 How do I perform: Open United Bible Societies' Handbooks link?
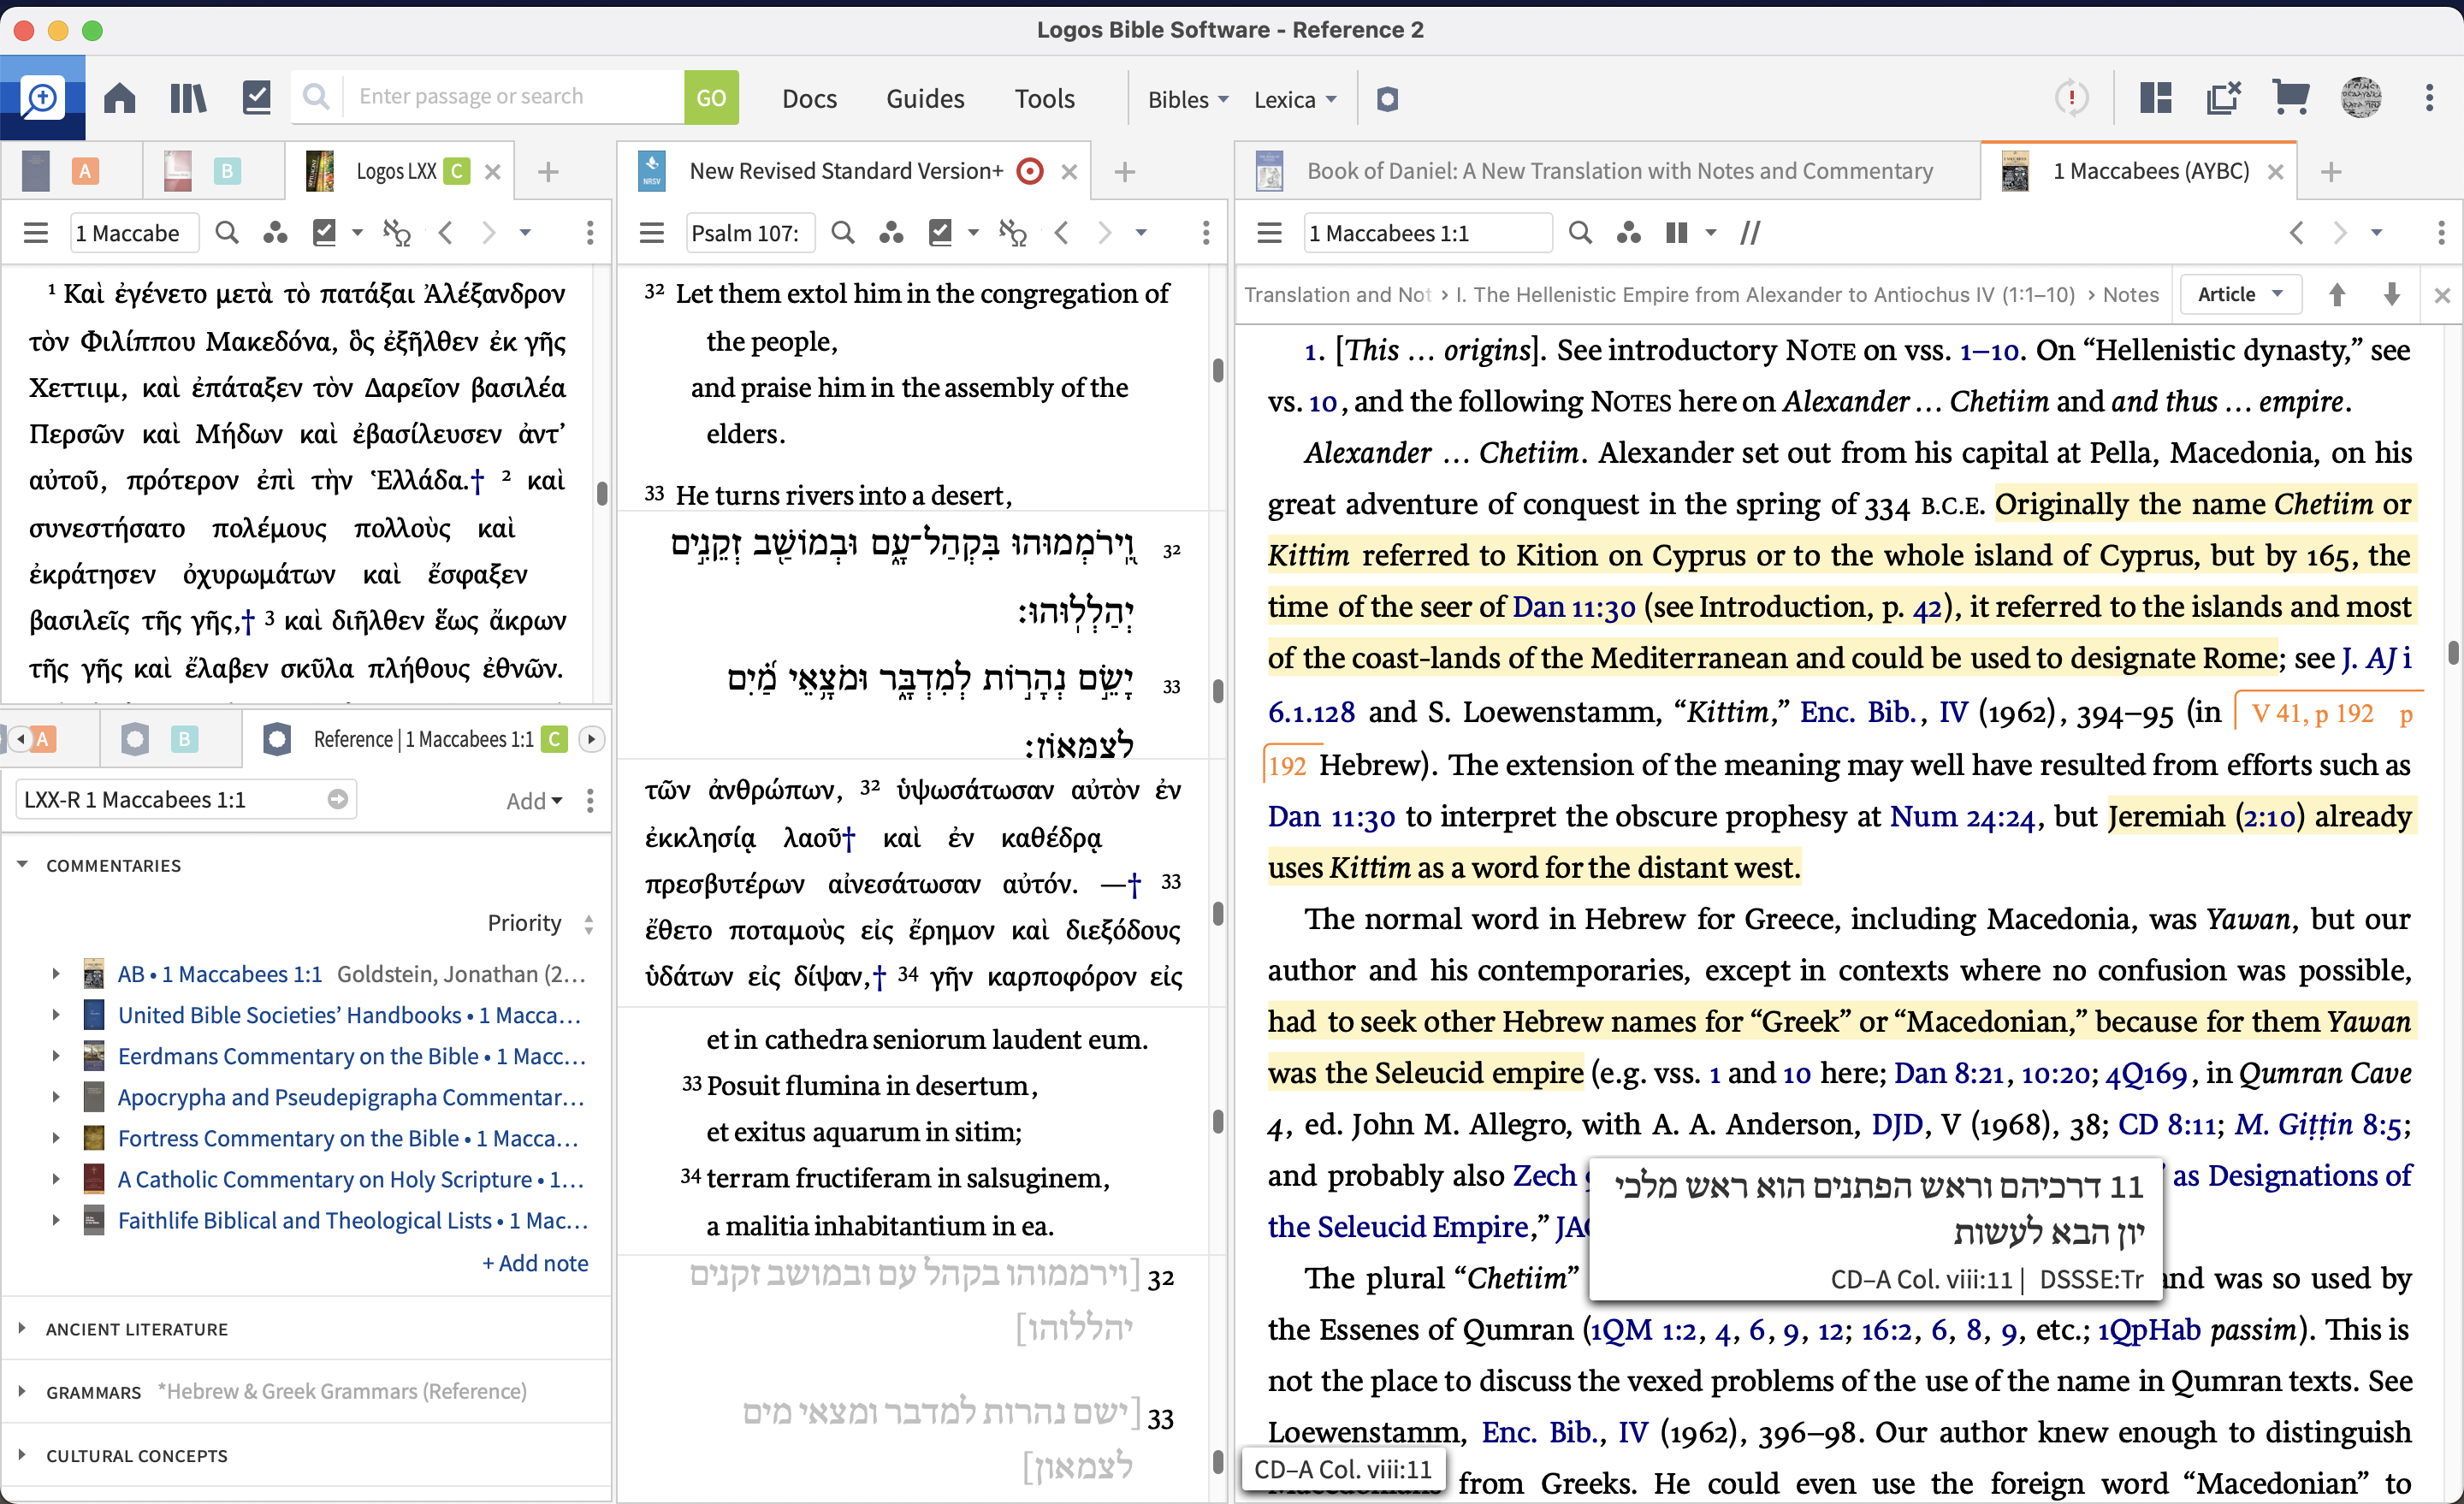point(348,1015)
